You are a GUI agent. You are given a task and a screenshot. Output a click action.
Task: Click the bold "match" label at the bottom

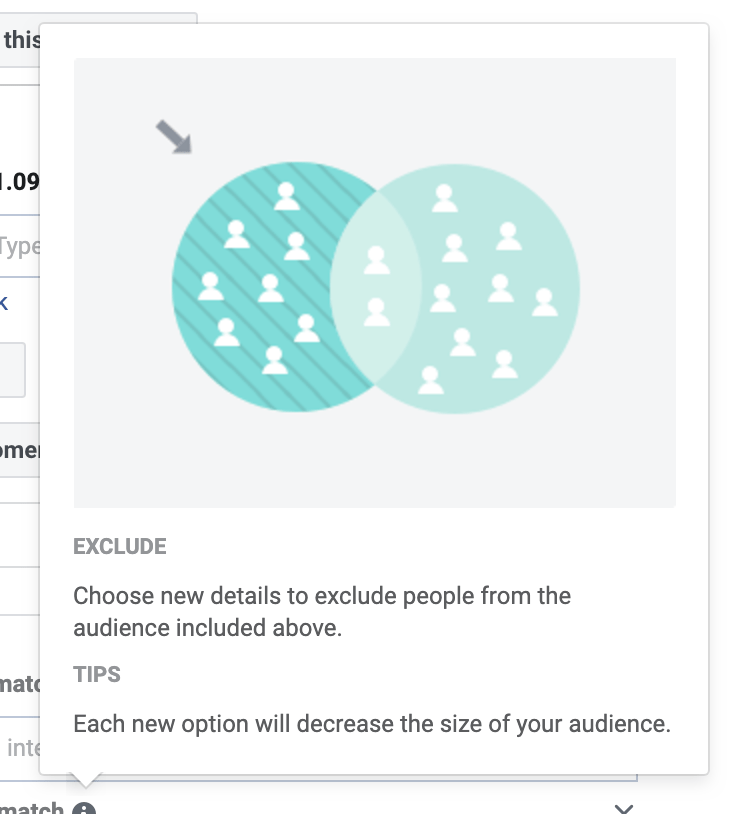(x=30, y=808)
